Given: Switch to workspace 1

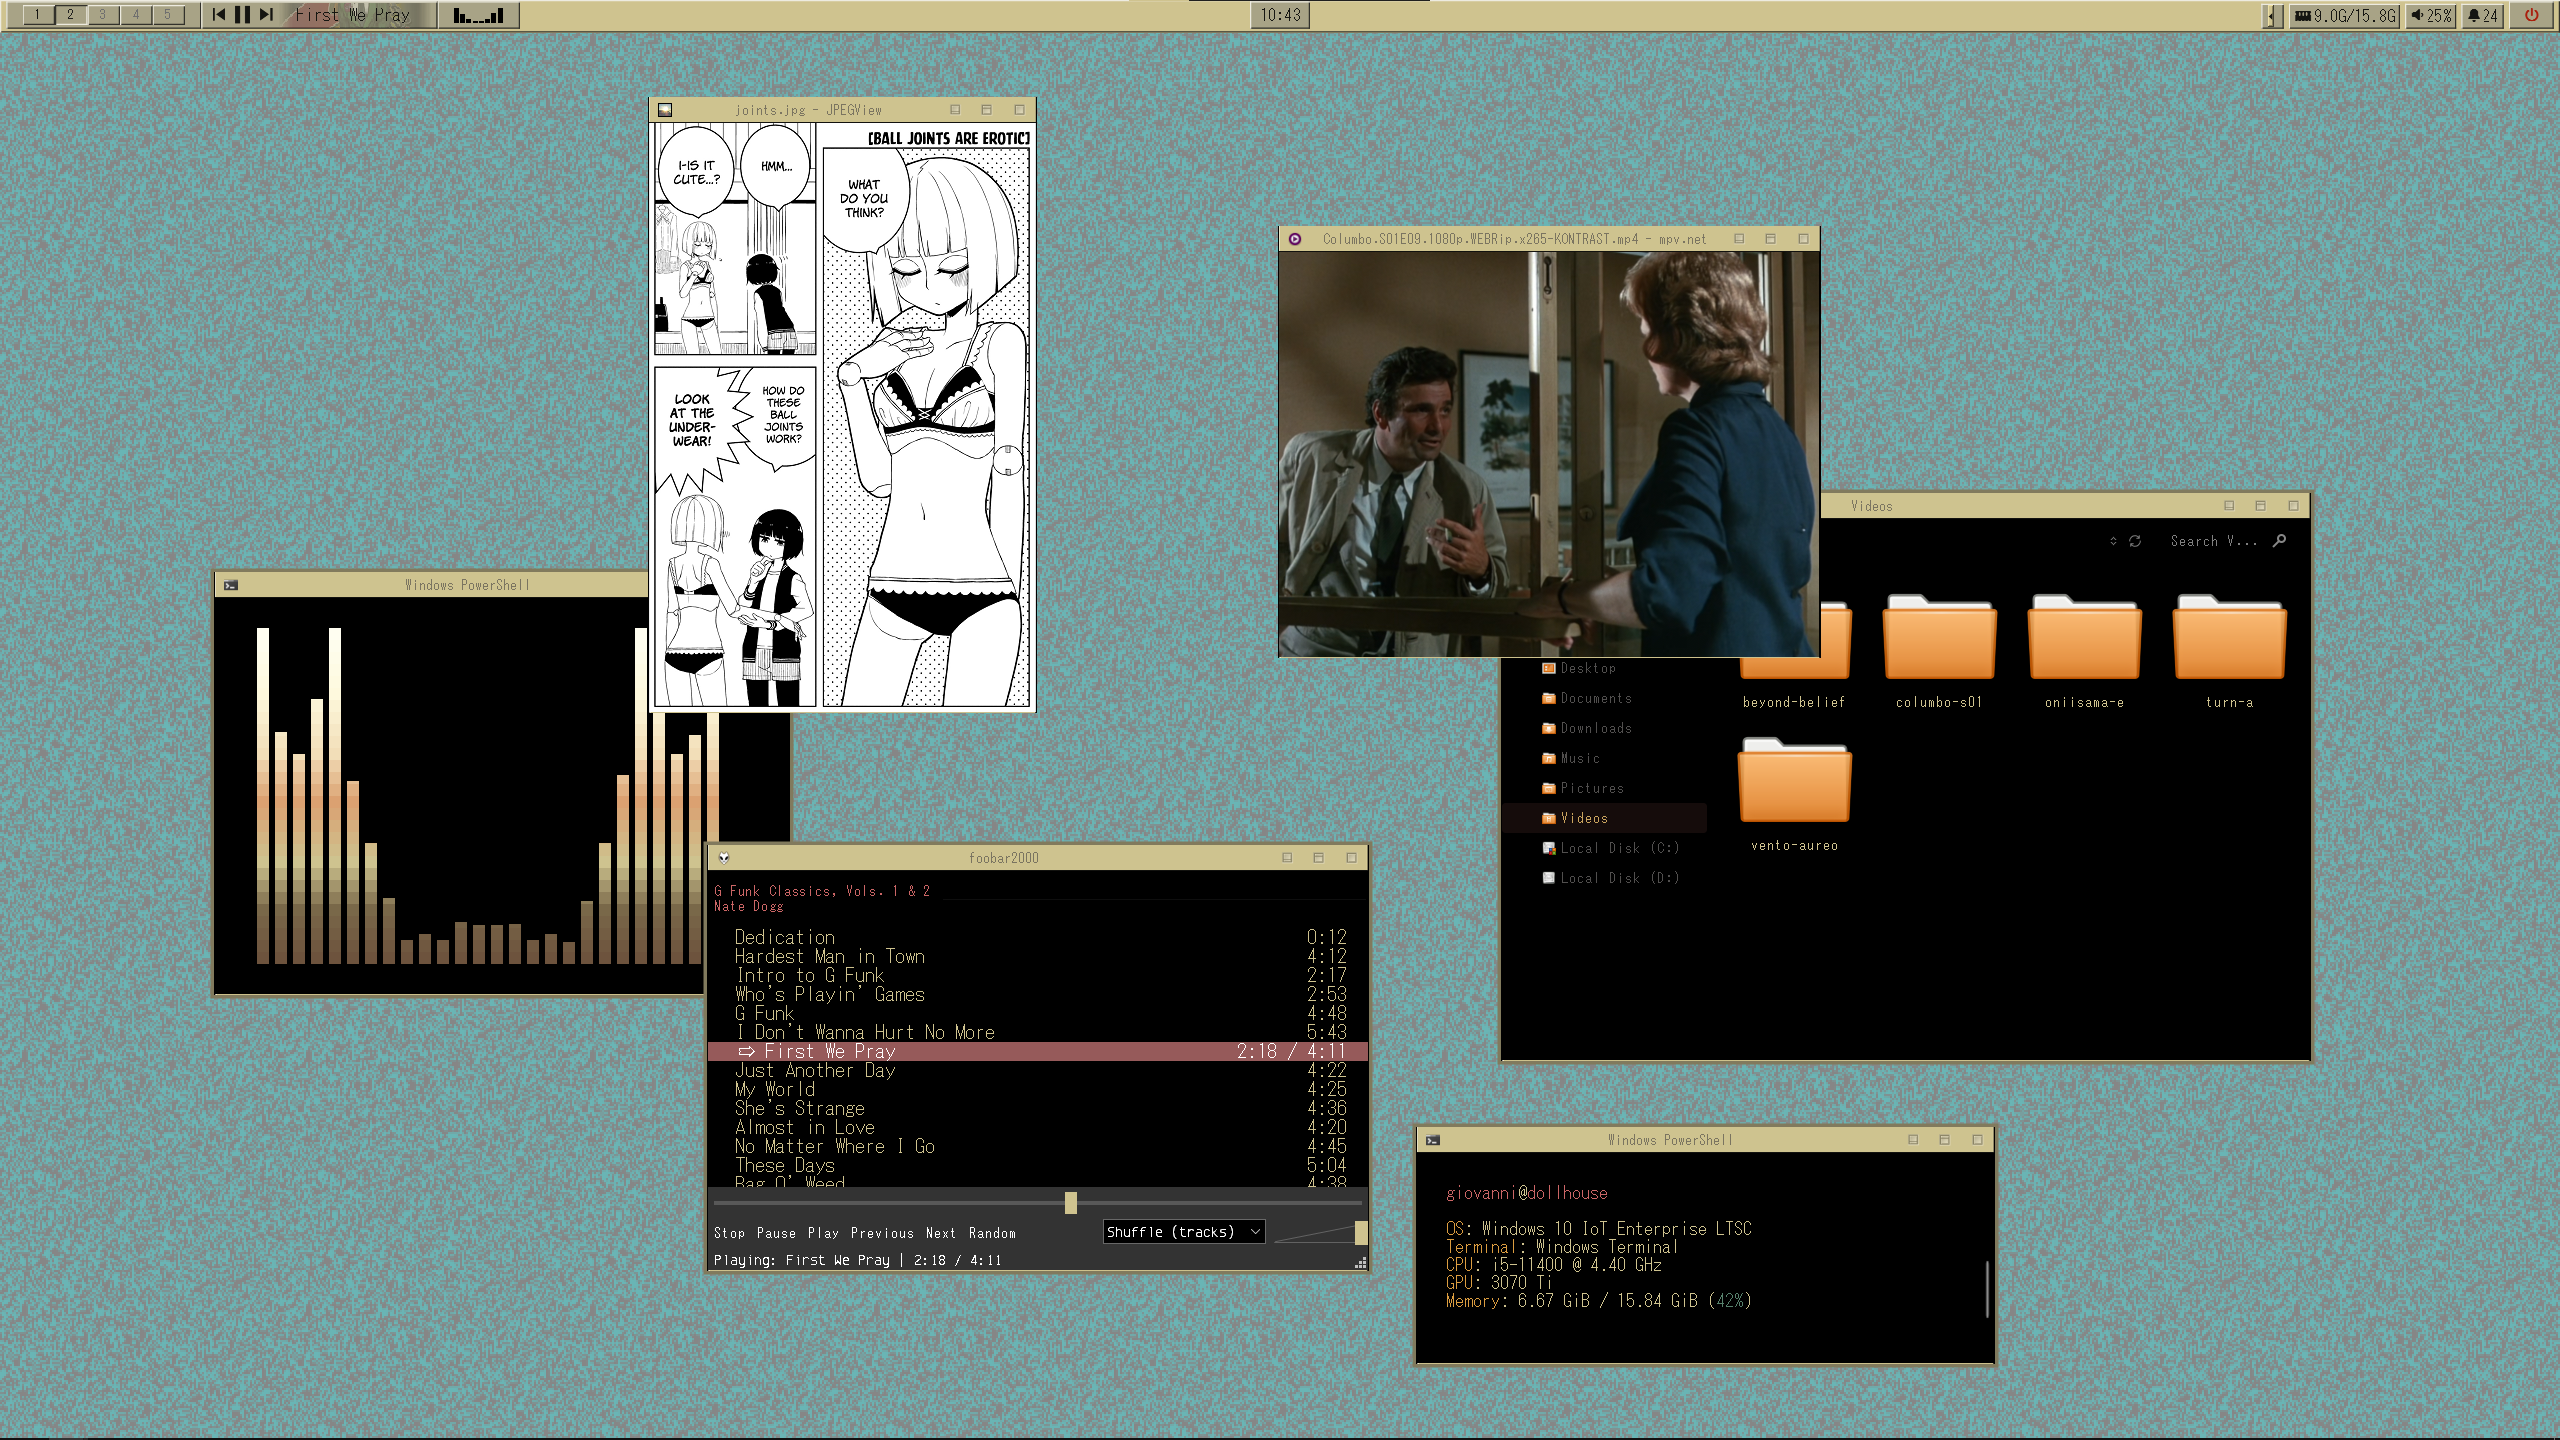Looking at the screenshot, I should point(38,14).
